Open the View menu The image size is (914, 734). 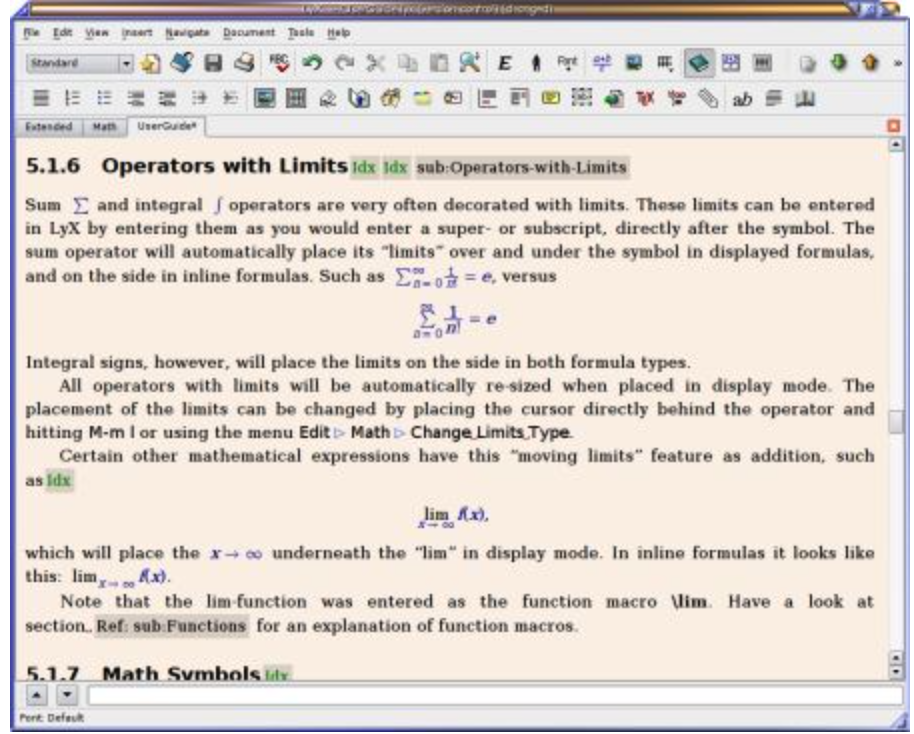97,33
